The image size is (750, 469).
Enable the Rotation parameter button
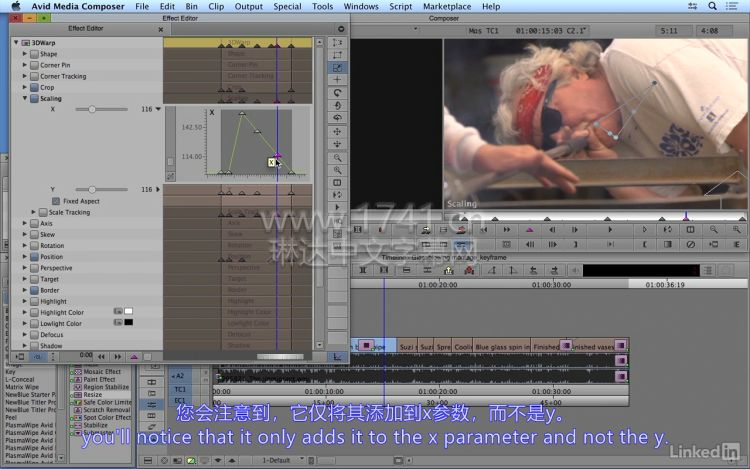tap(34, 246)
